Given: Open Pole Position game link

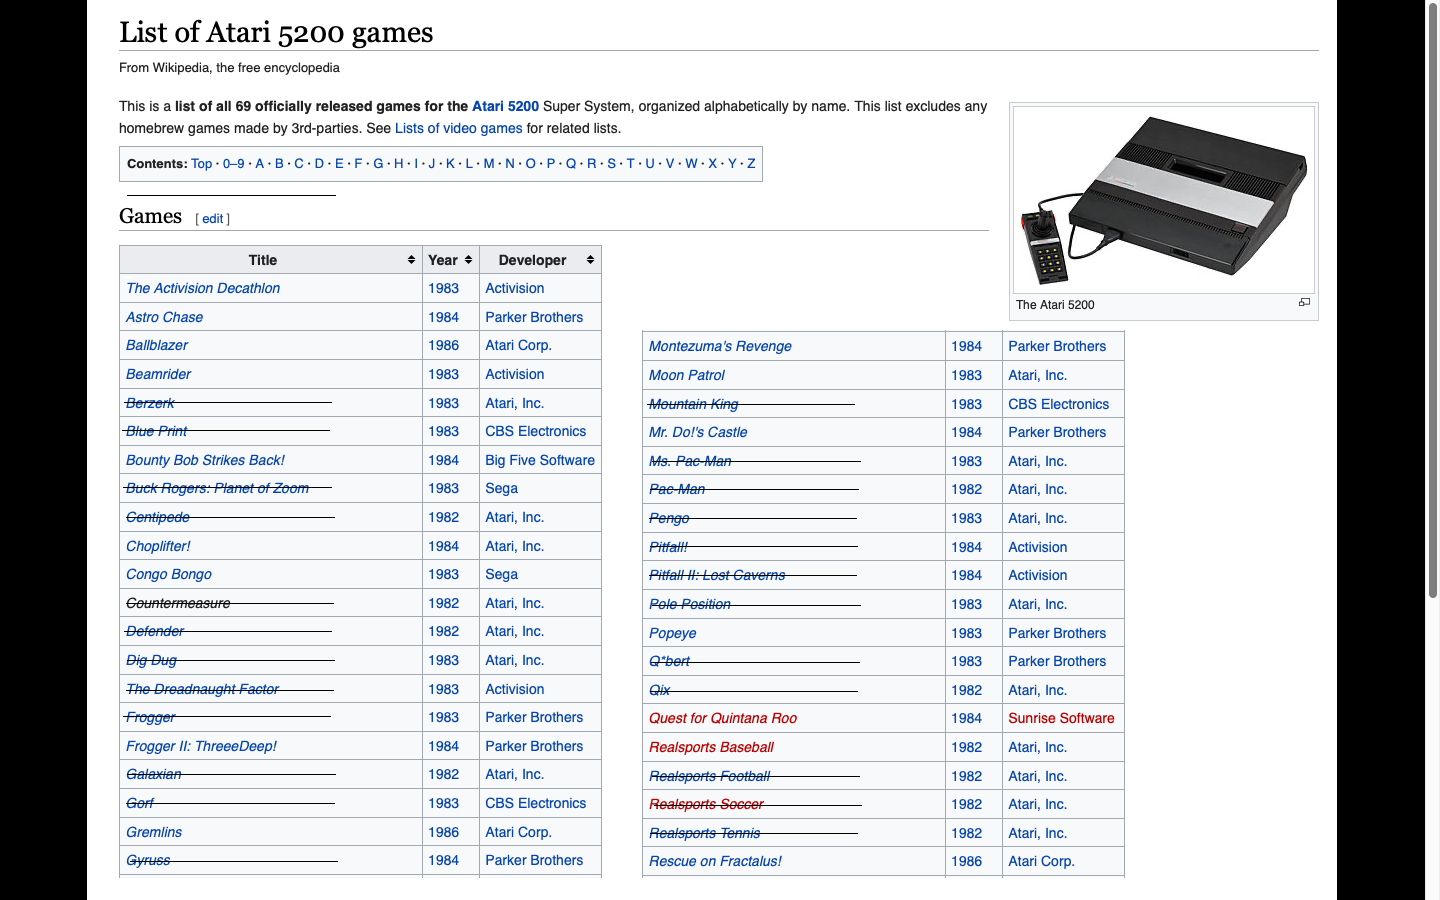Looking at the screenshot, I should coord(689,604).
